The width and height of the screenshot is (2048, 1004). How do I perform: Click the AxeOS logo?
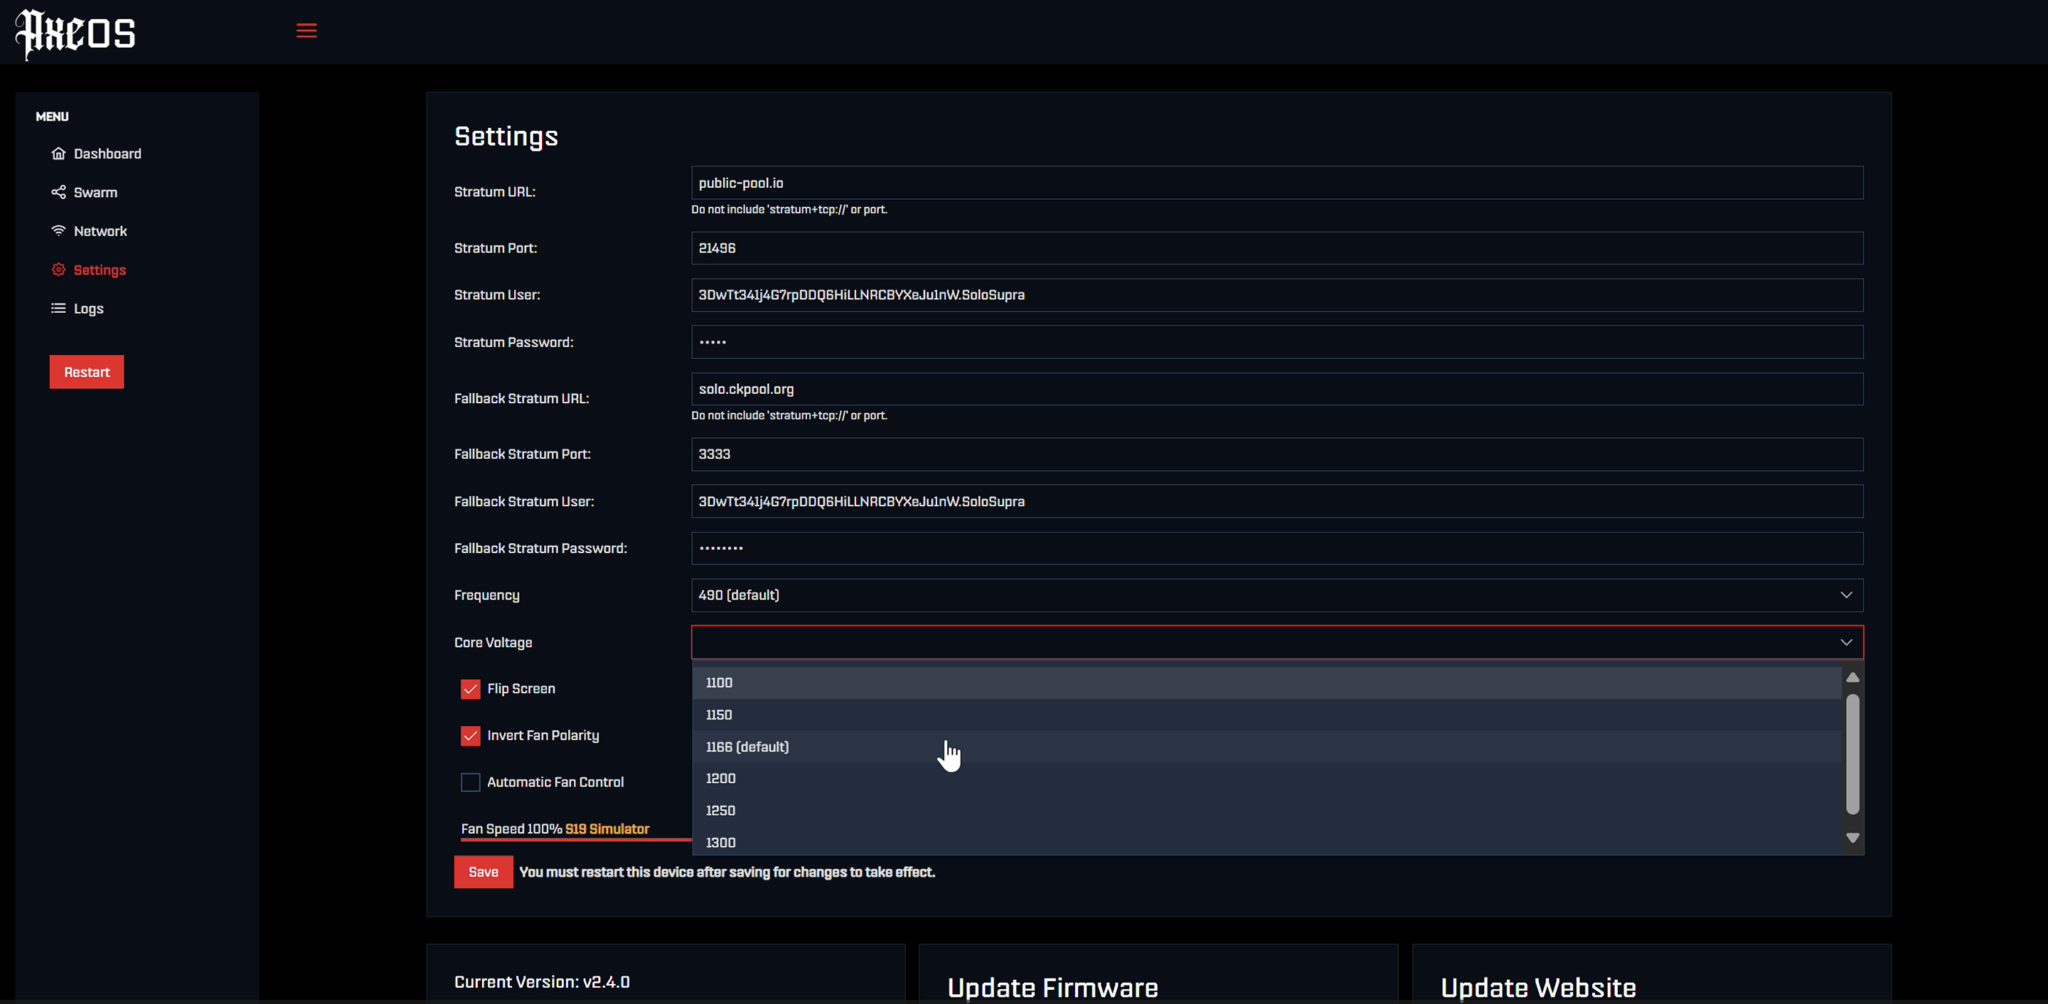point(75,33)
